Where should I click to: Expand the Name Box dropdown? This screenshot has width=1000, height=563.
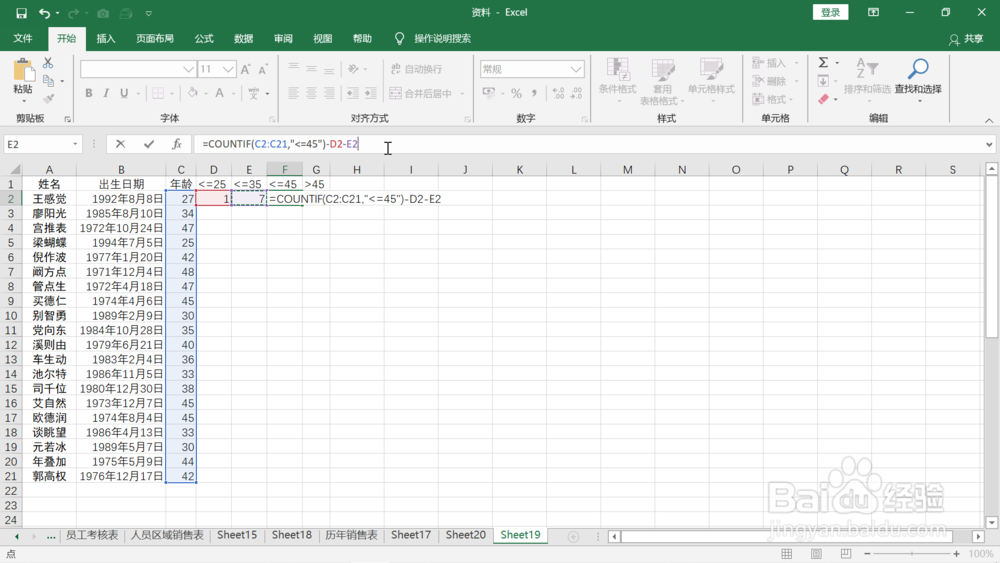coord(75,144)
